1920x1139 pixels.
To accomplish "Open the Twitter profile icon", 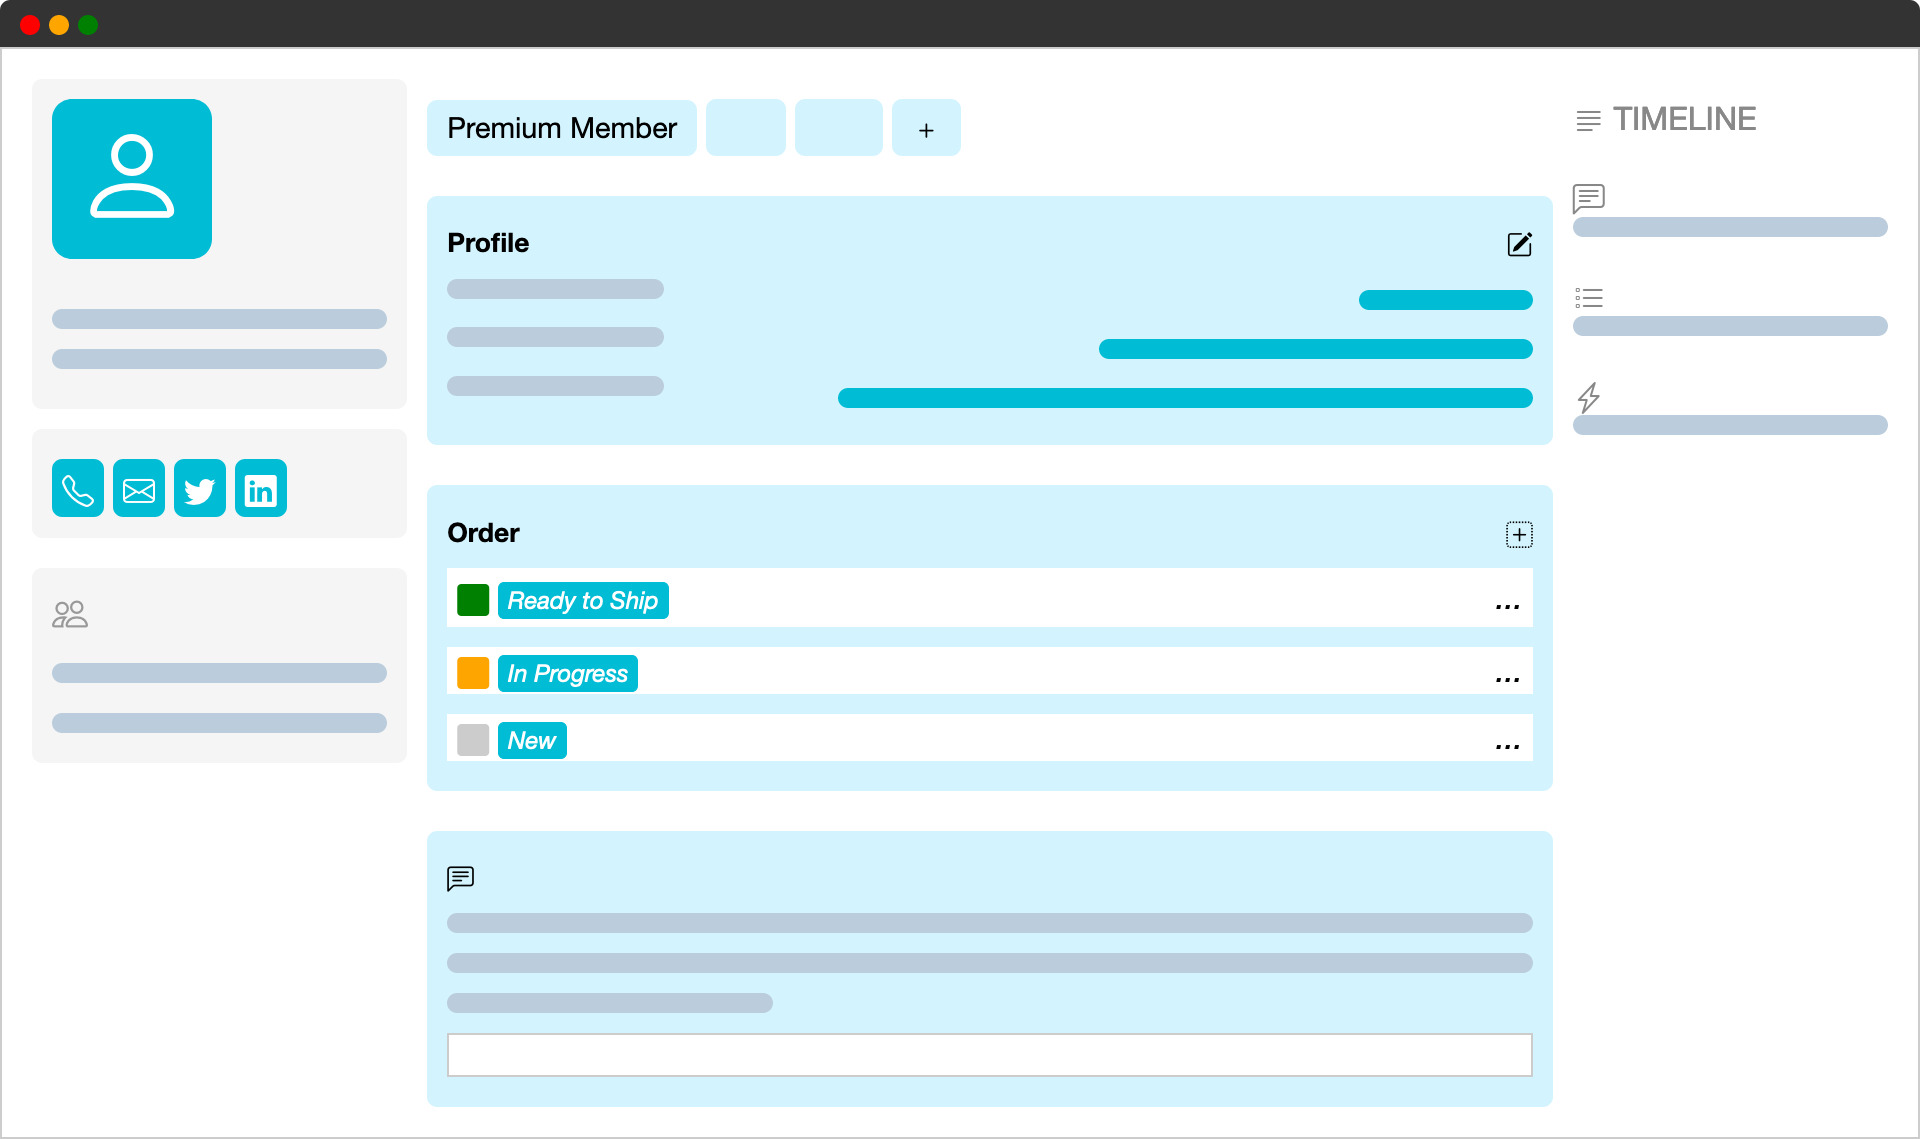I will click(x=200, y=489).
